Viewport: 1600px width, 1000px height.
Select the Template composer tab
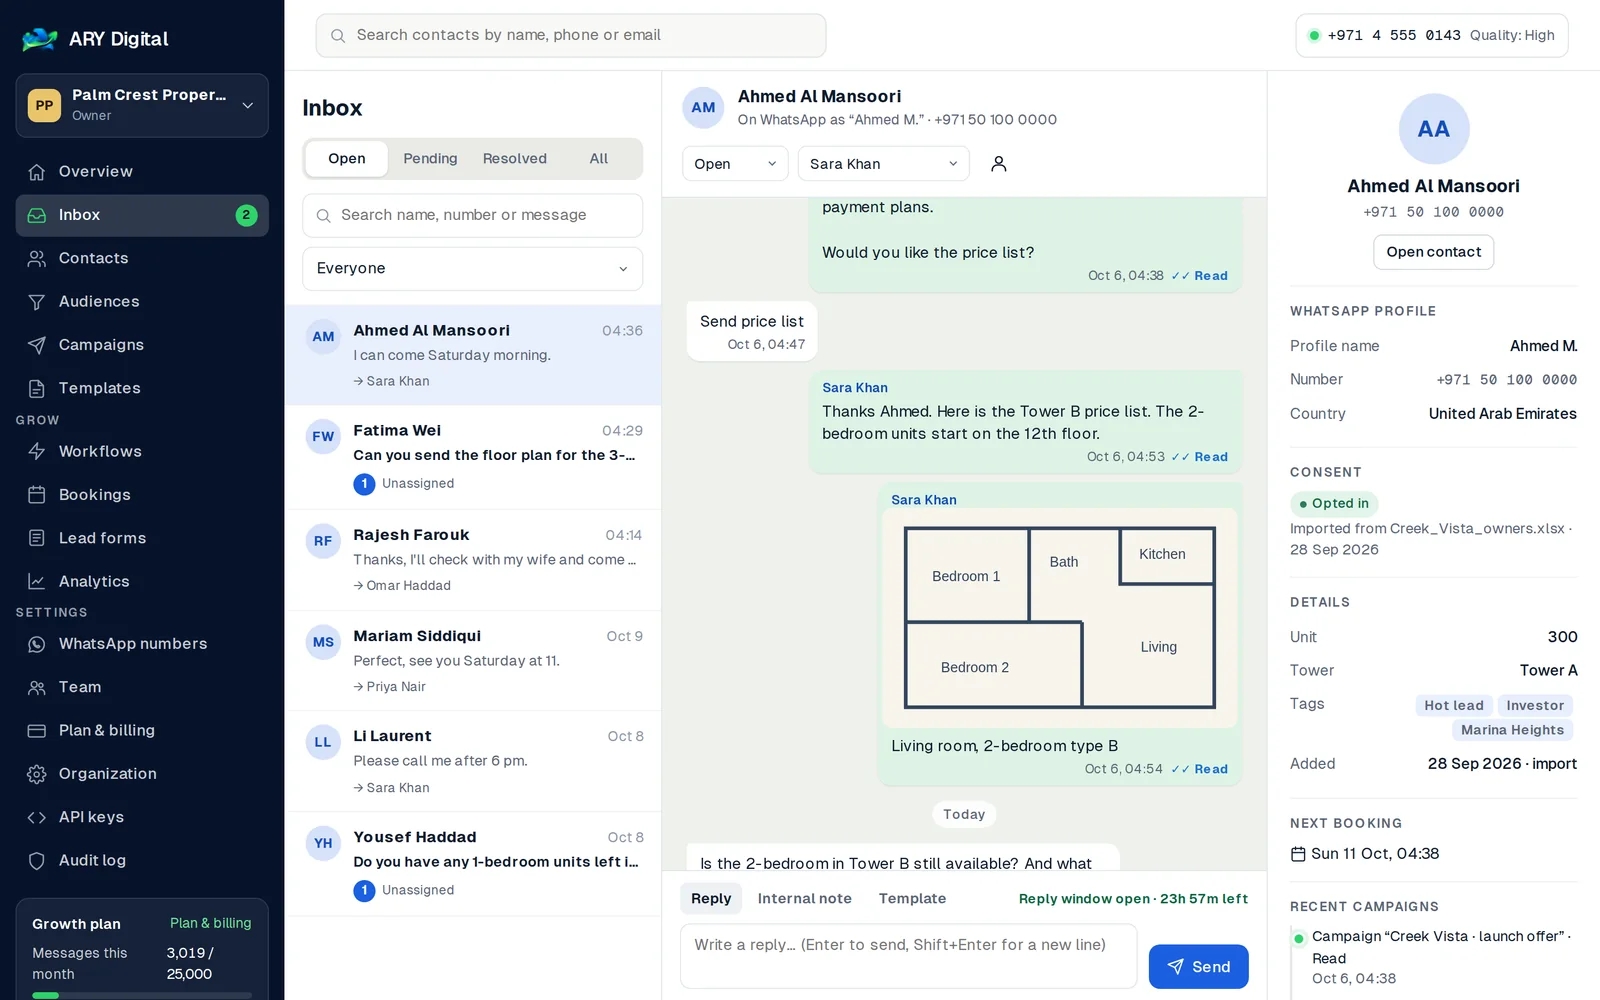[912, 898]
